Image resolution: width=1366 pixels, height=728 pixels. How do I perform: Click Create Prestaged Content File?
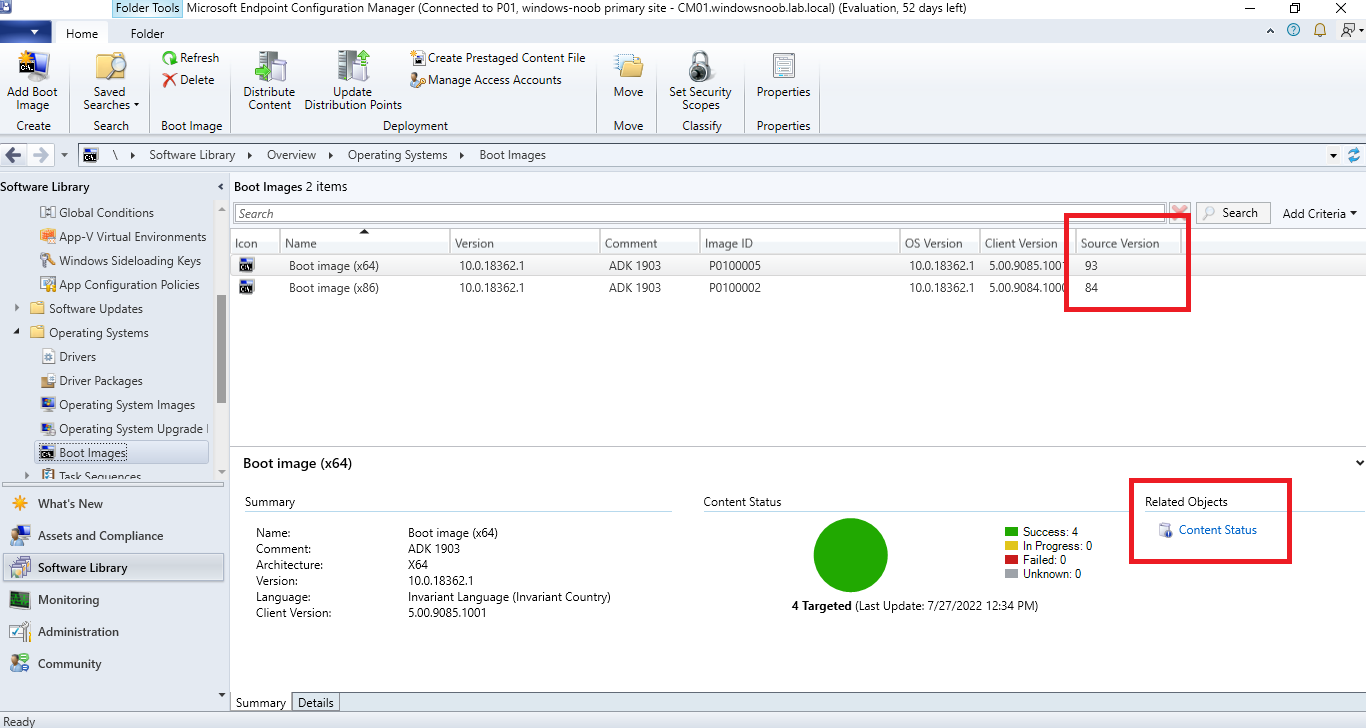point(498,58)
